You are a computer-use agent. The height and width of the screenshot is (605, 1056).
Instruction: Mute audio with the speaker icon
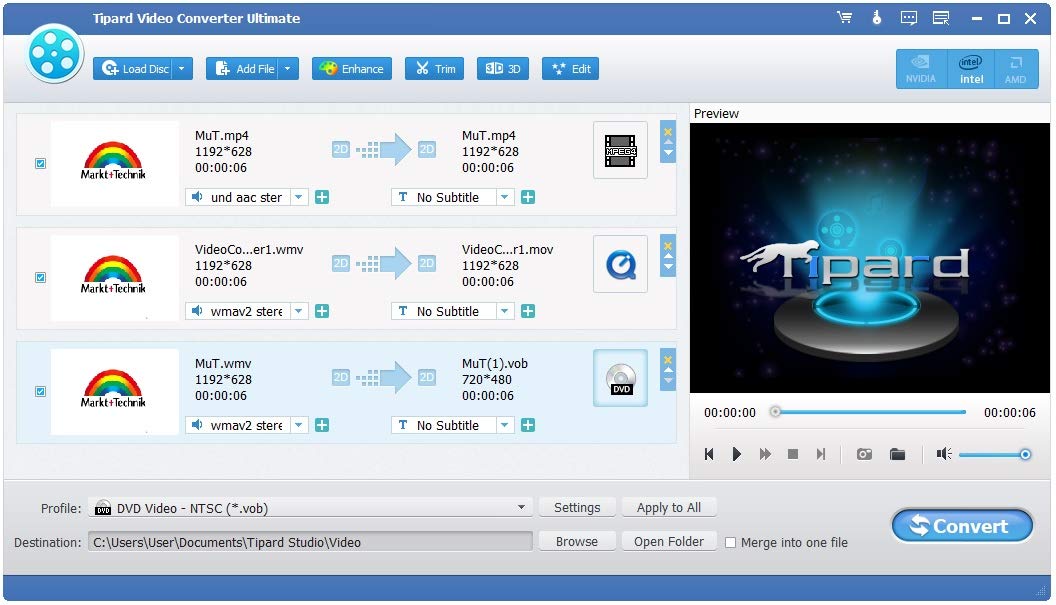coord(943,454)
